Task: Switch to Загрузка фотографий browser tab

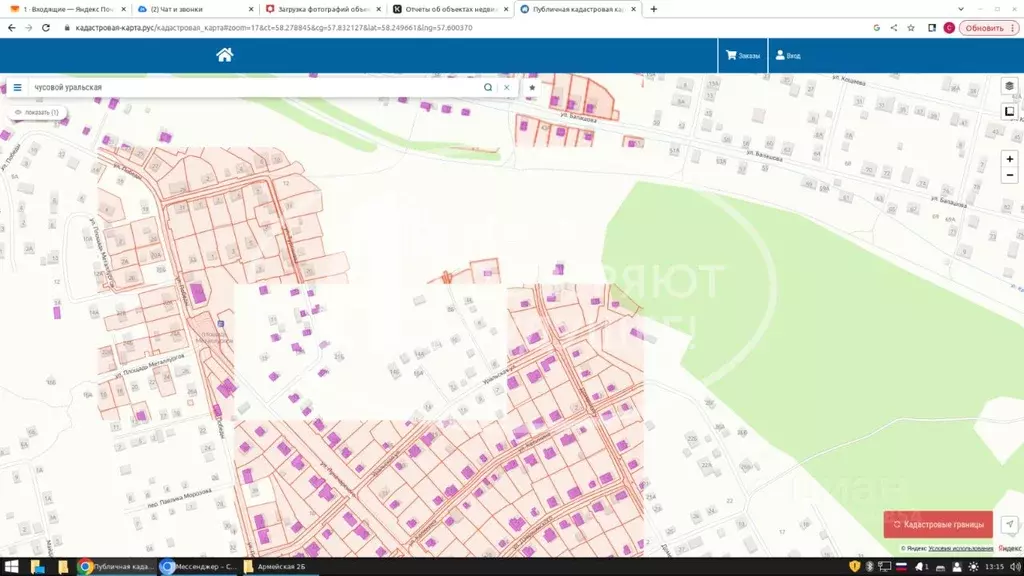Action: (323, 9)
